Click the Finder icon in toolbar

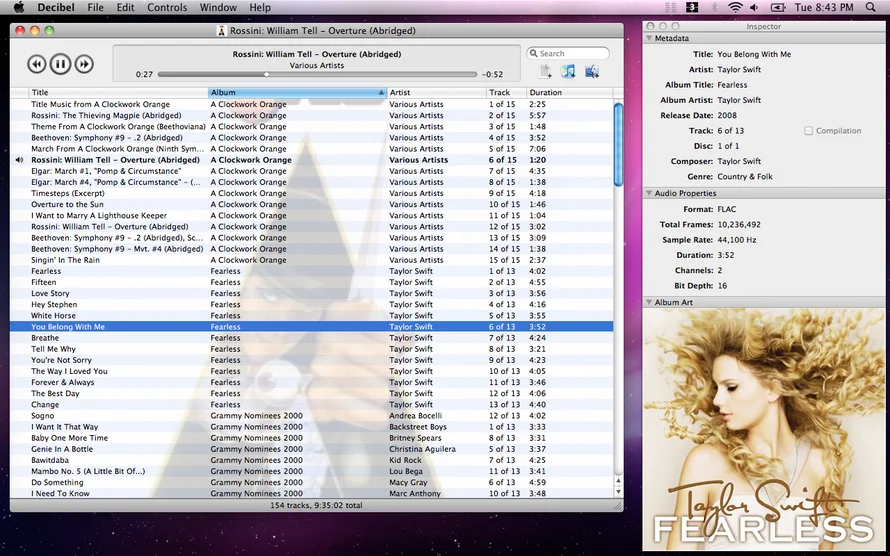coord(592,71)
